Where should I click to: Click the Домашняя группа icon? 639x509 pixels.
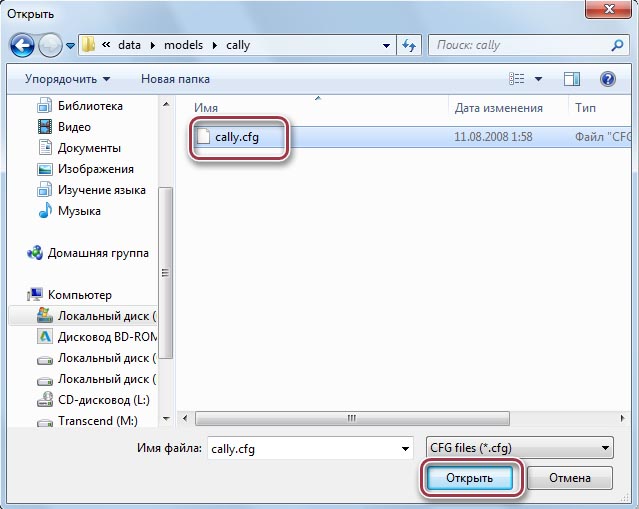point(35,253)
